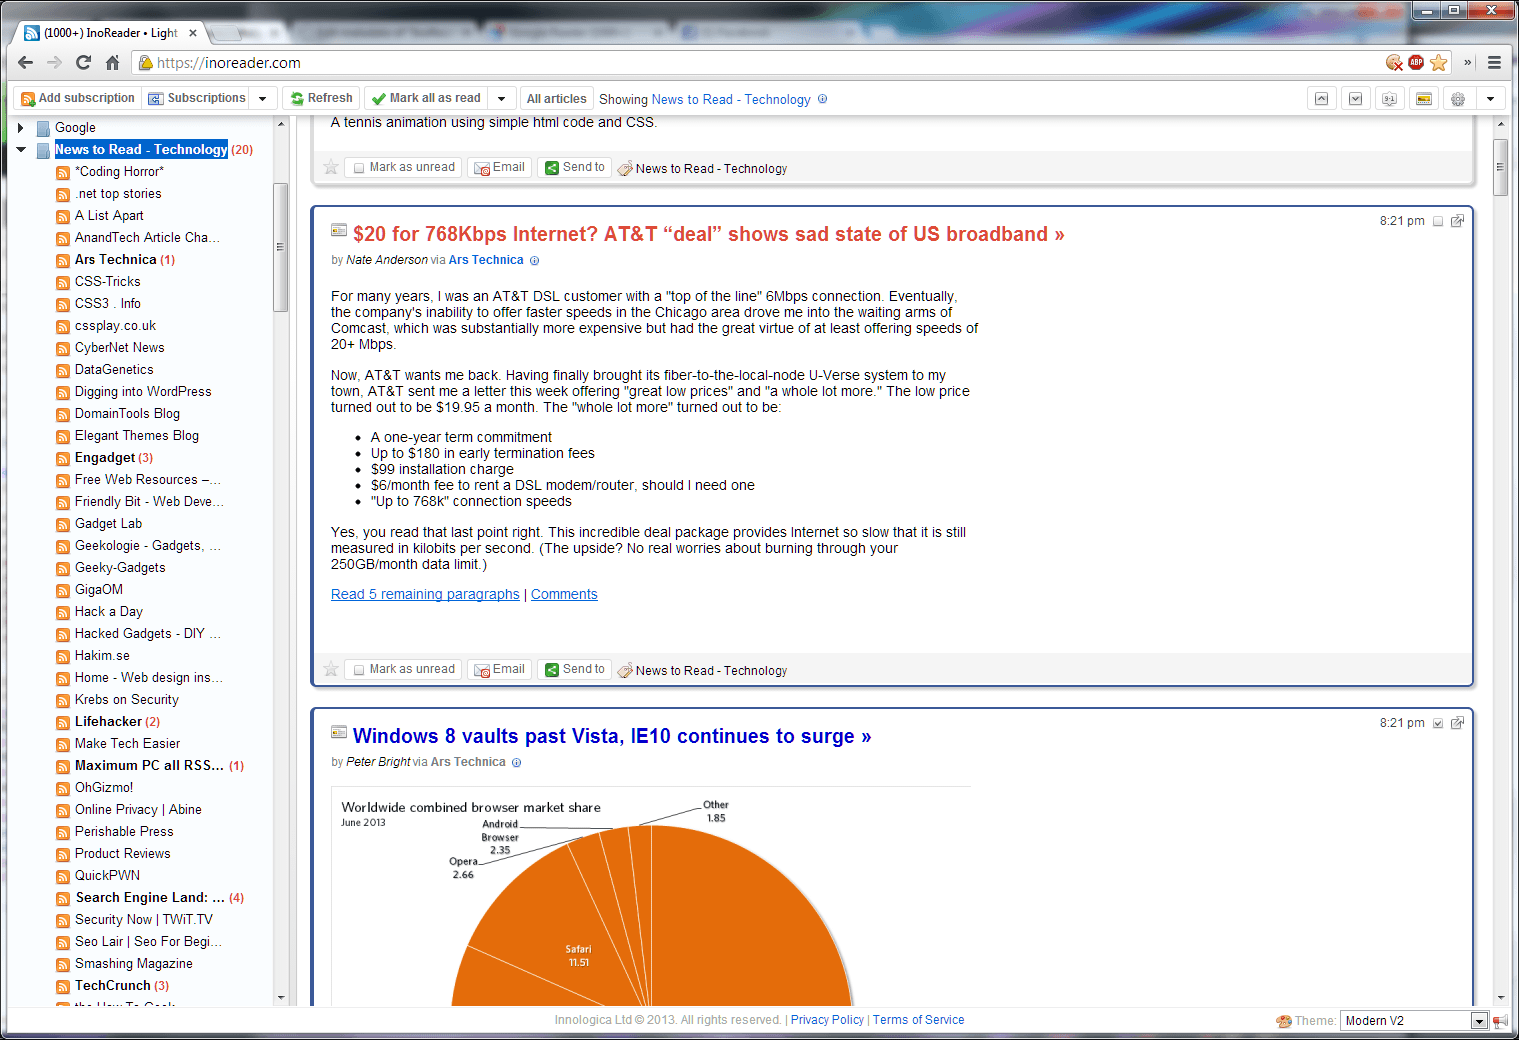The image size is (1519, 1040).
Task: Open settings via the gear icon
Action: [x=1458, y=98]
